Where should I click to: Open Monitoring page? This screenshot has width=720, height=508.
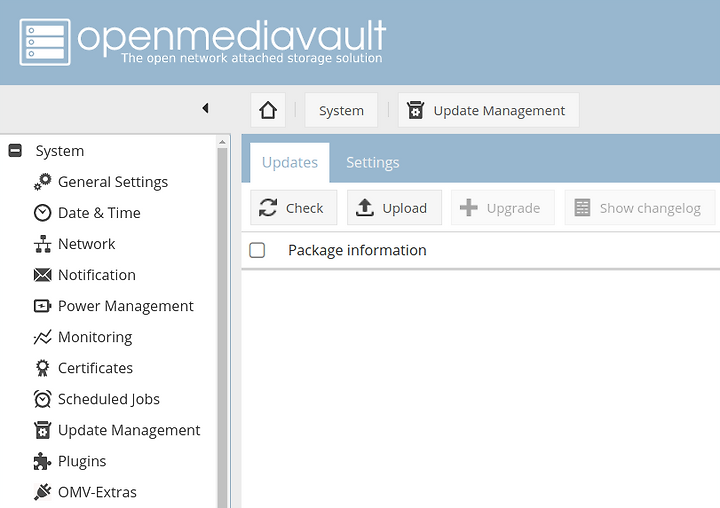95,337
